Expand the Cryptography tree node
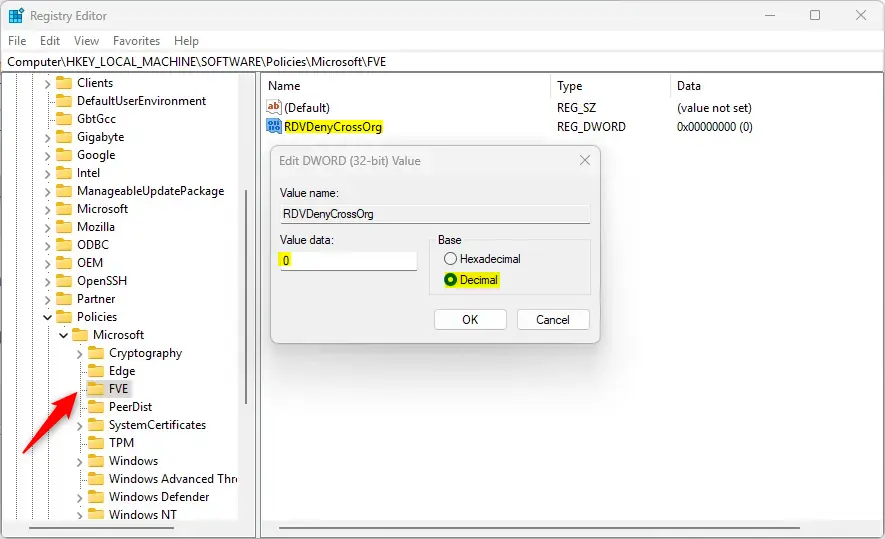The image size is (885, 539). click(80, 354)
